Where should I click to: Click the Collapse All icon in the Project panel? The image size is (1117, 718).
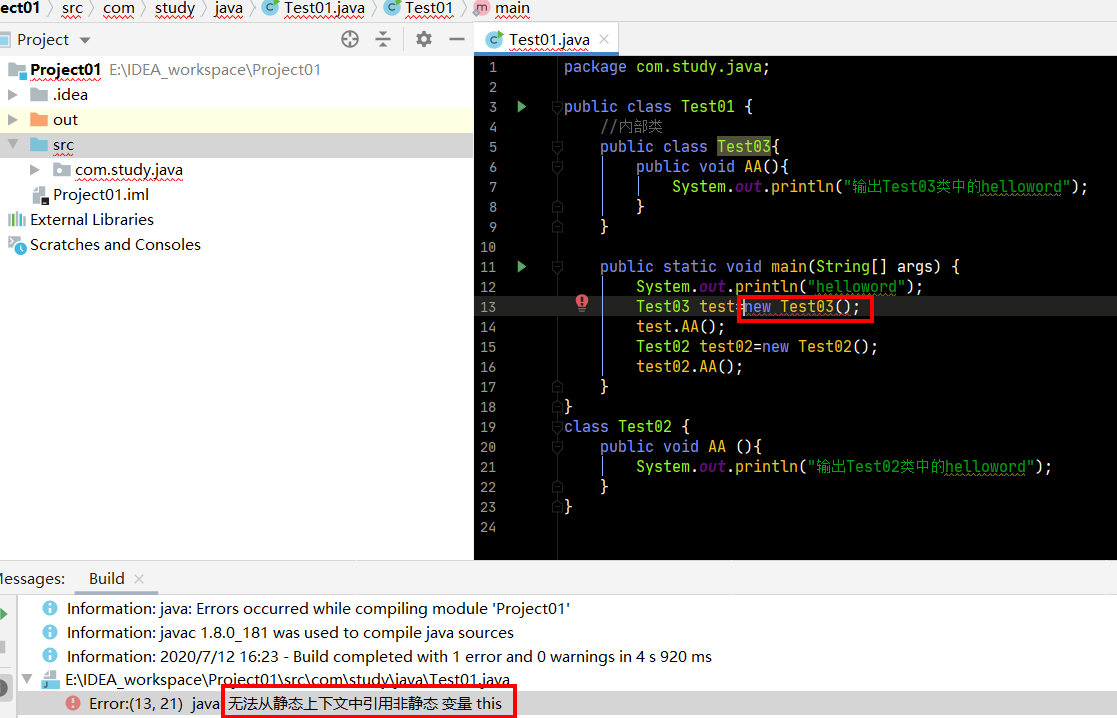pos(383,39)
